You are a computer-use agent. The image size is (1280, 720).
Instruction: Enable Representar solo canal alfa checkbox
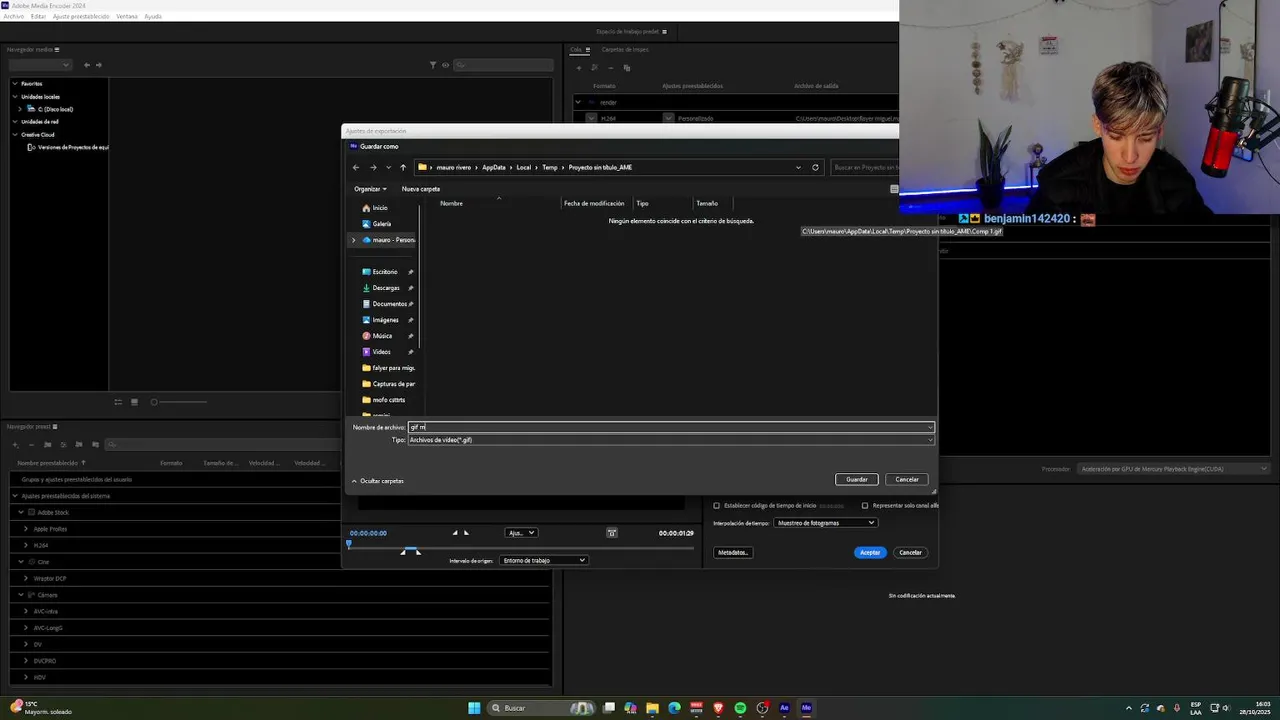pos(865,506)
